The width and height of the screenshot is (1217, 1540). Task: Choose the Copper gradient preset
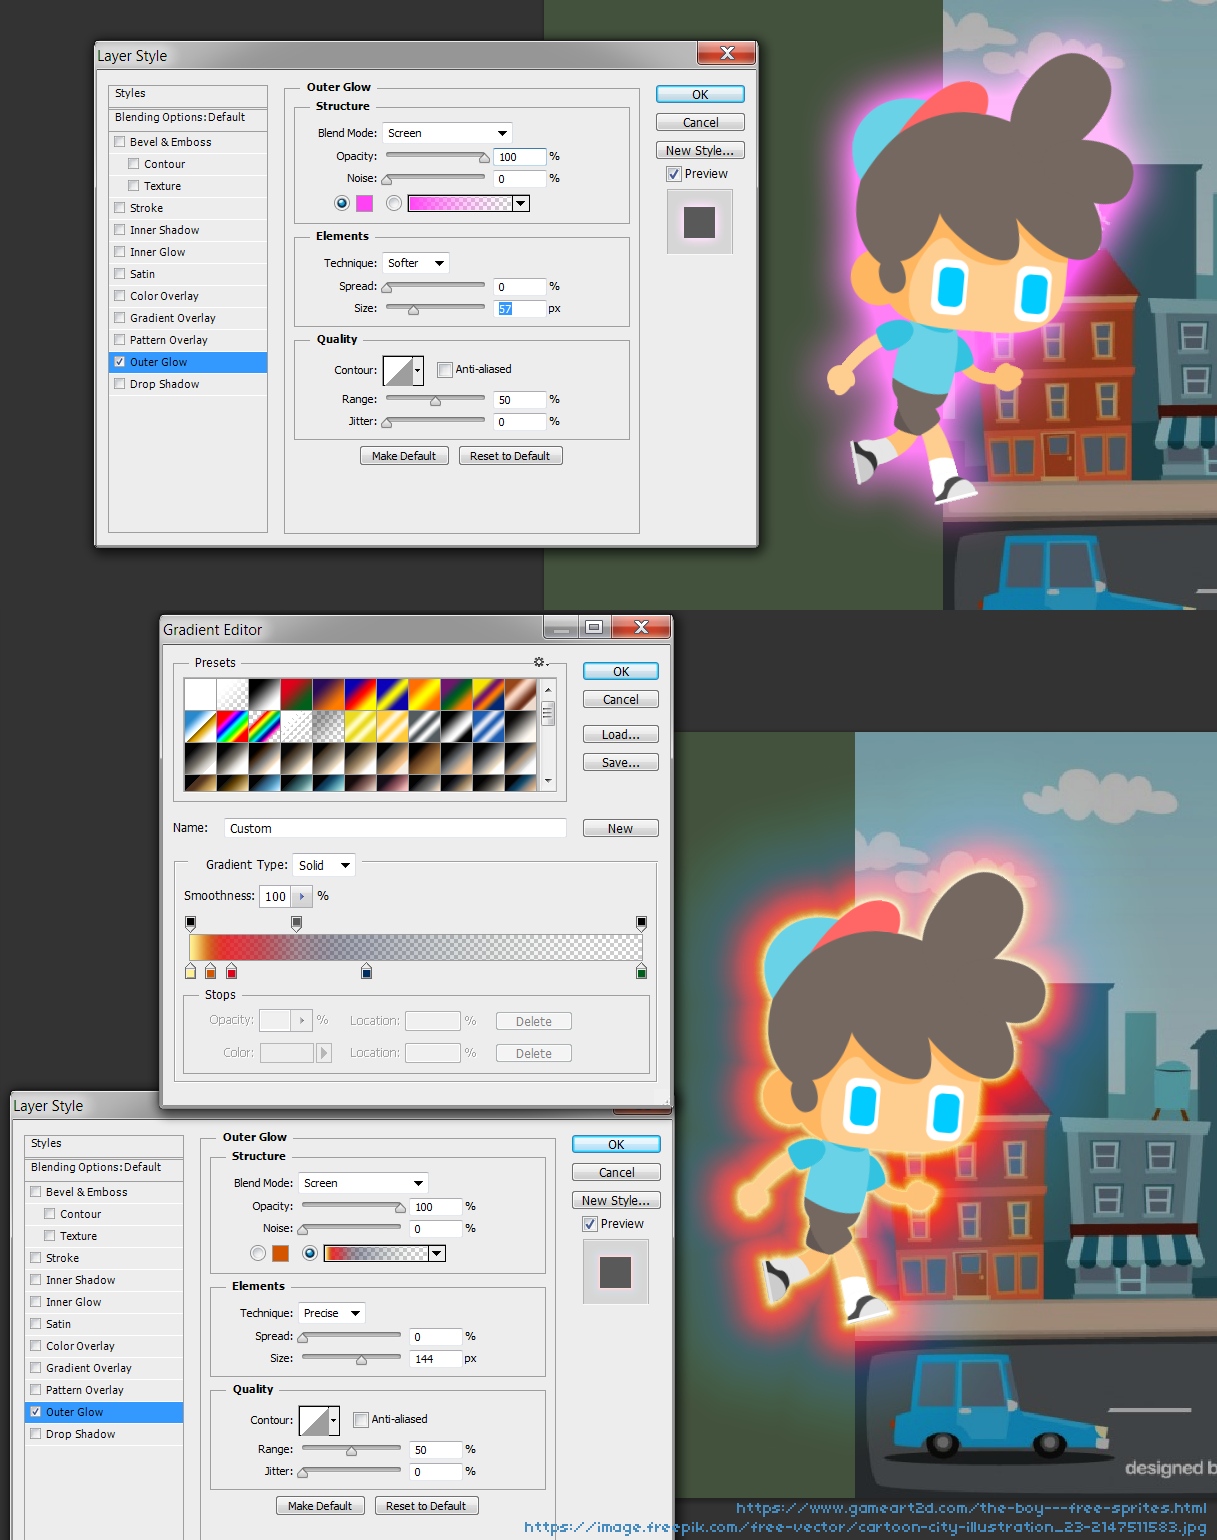pos(521,694)
